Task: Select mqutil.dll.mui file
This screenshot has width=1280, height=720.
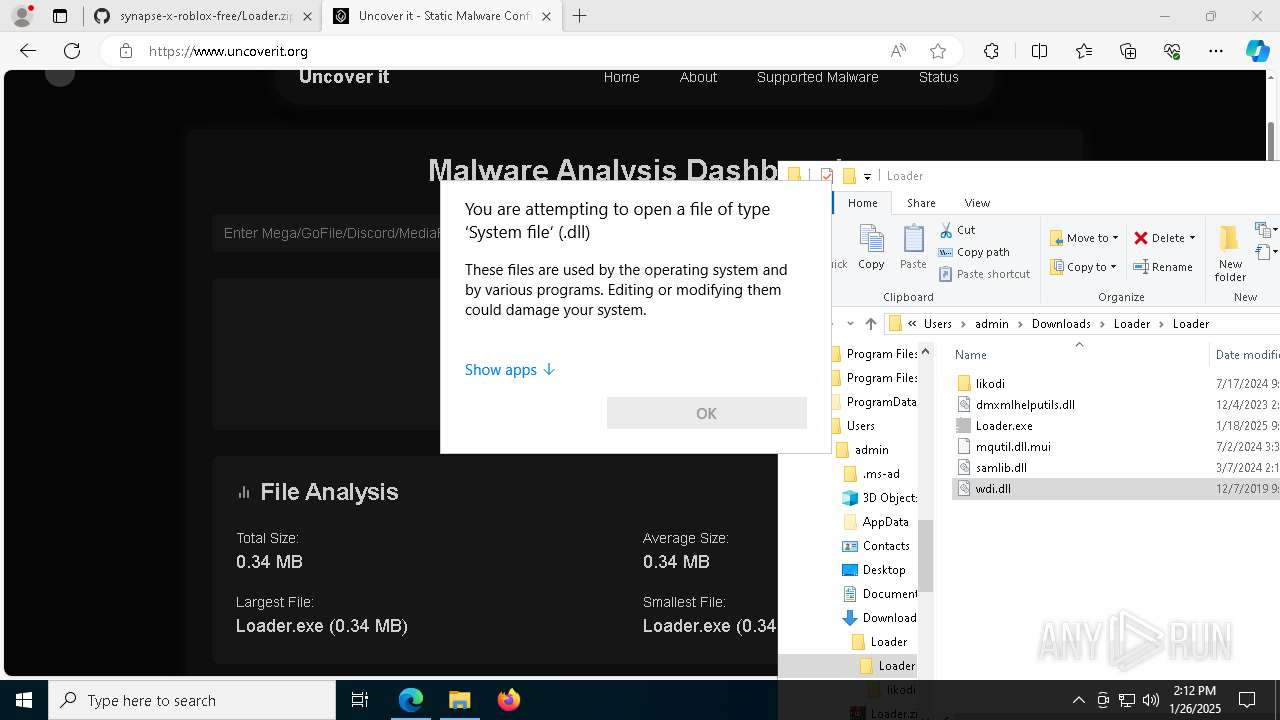Action: 1013,447
